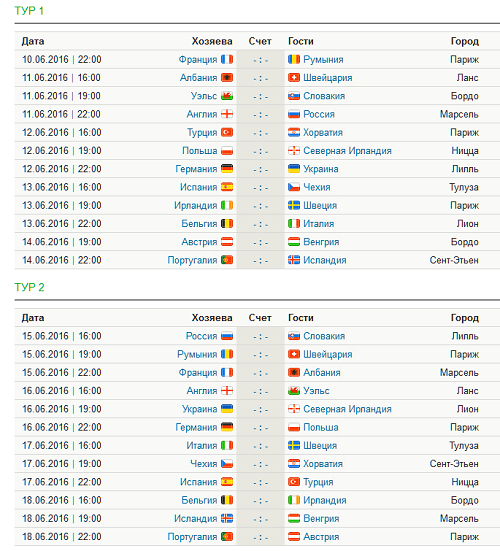The width and height of the screenshot is (500, 551).
Task: Open the Северная Ирландия link in the Польша row
Action: [x=347, y=151]
